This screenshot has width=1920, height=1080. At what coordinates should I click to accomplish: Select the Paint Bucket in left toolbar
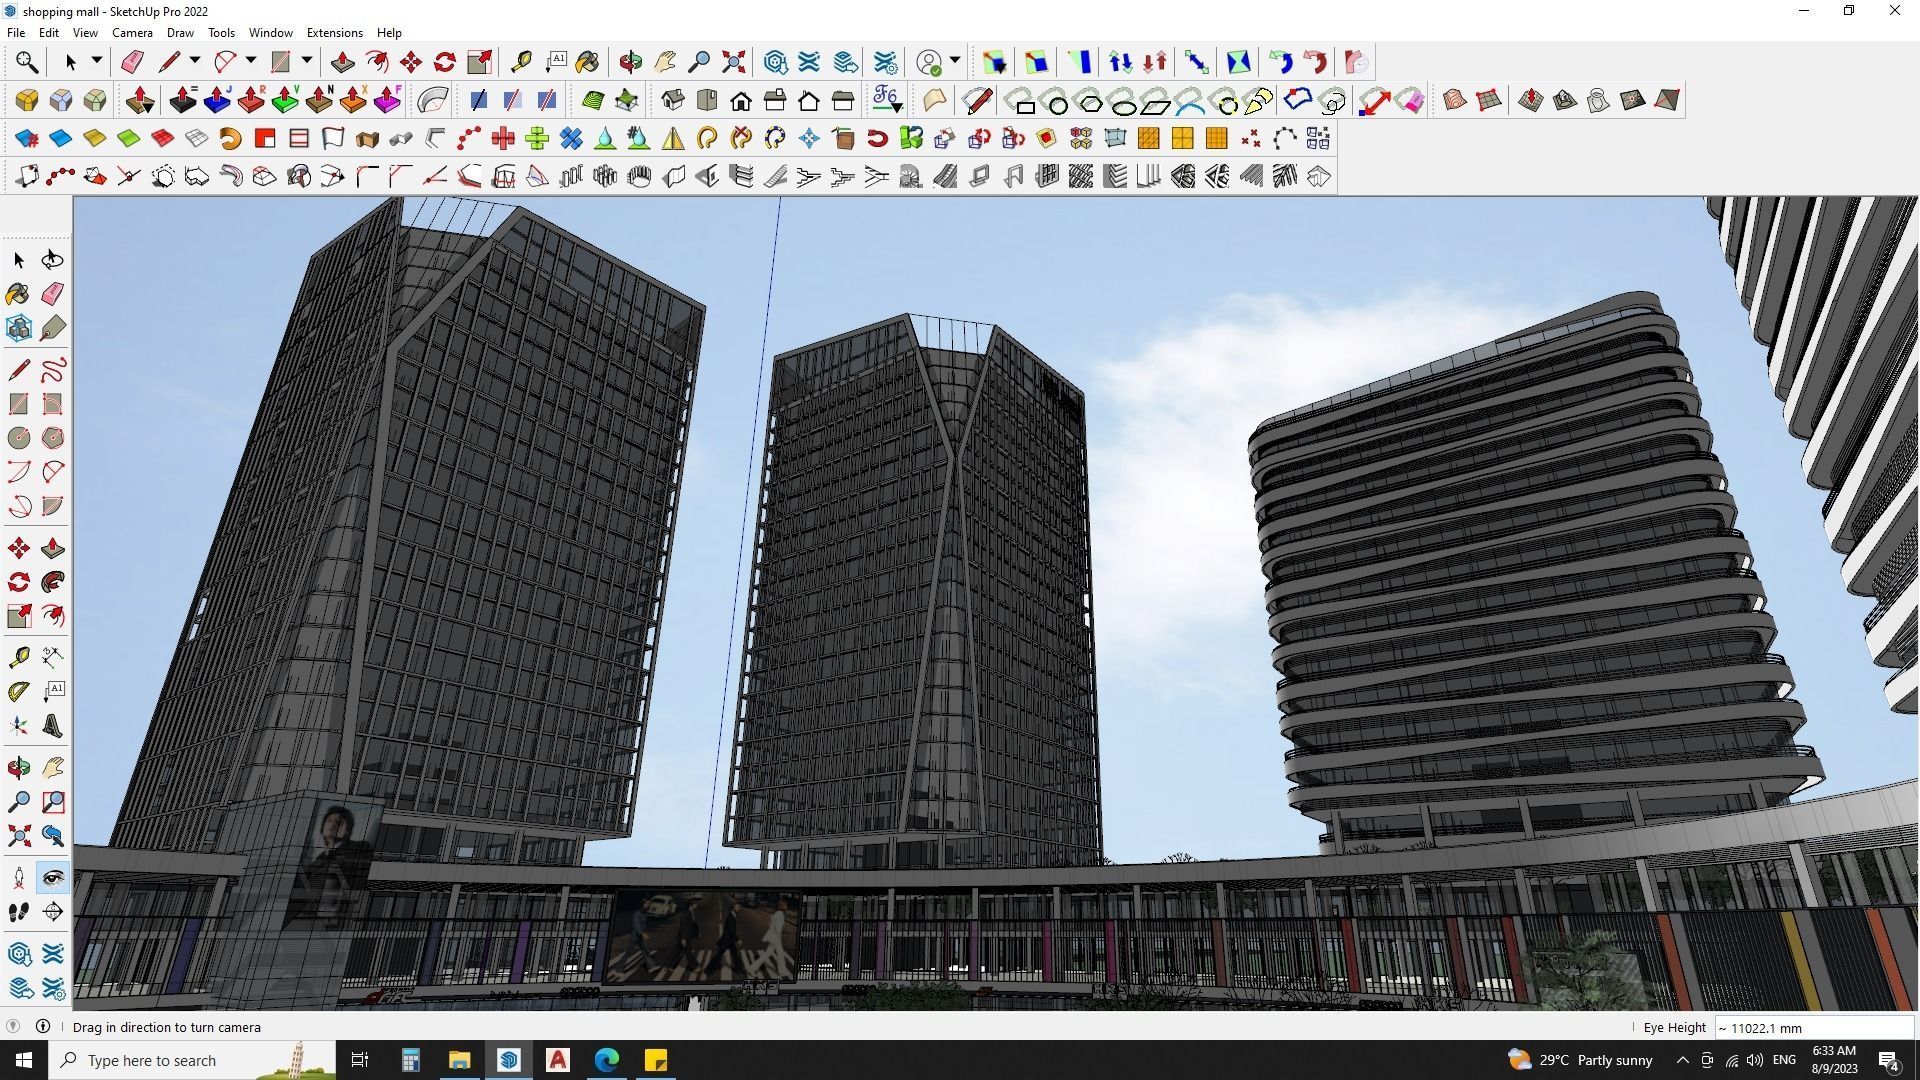point(18,294)
